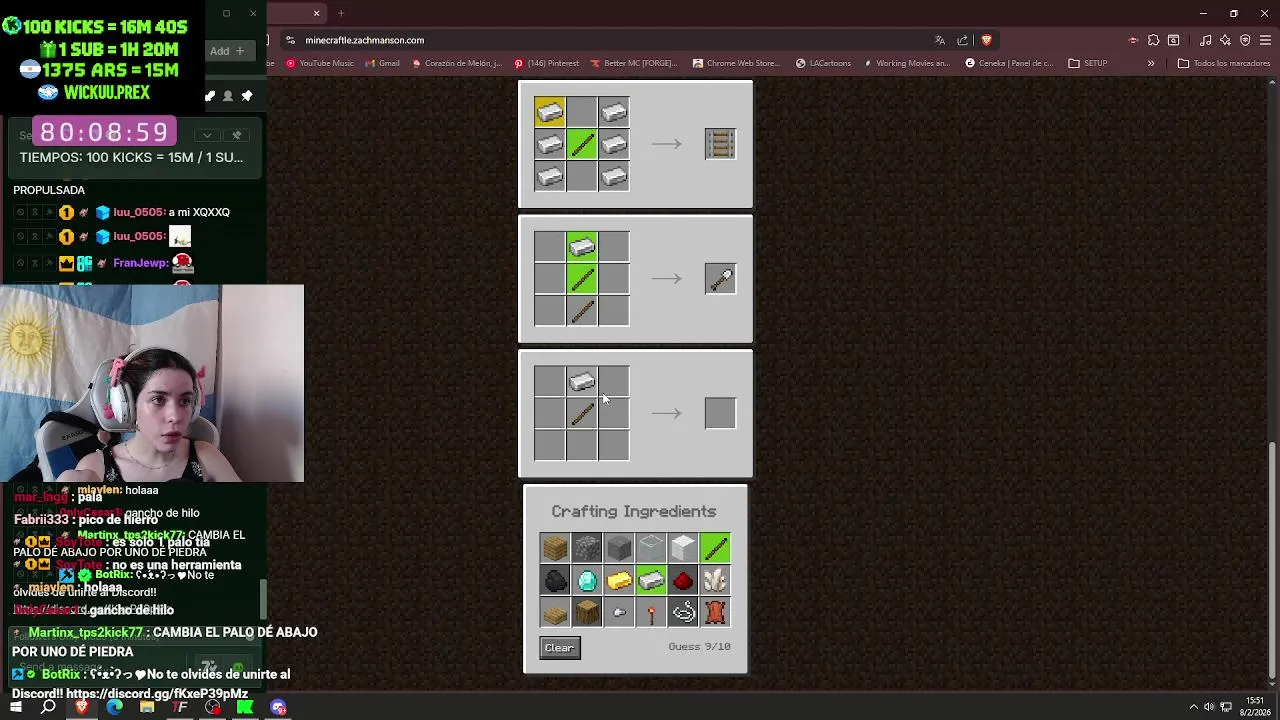Click page vertical scrollbar

click(x=1273, y=561)
